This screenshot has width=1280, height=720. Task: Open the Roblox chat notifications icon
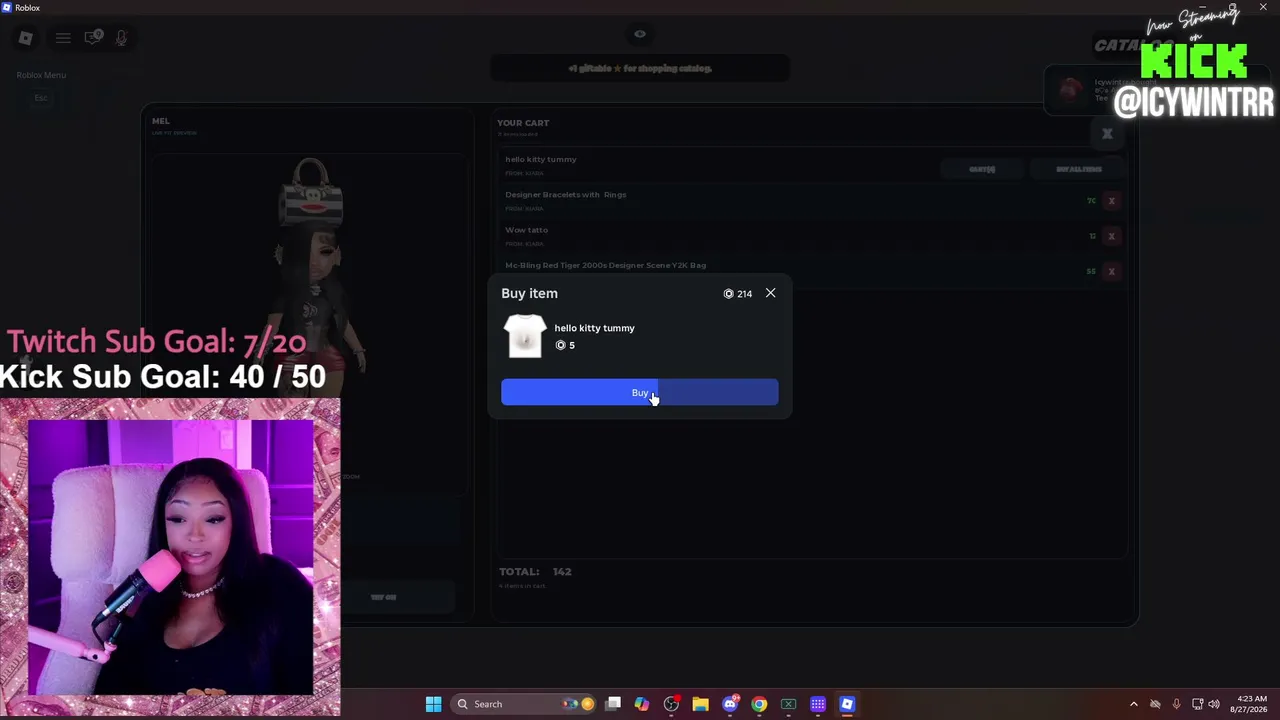[93, 38]
